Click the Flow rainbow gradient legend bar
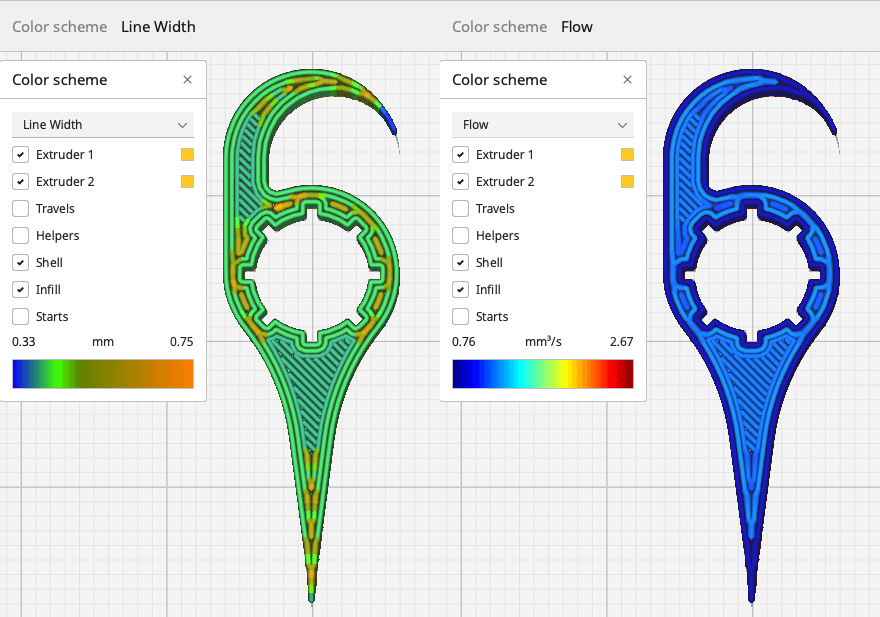The width and height of the screenshot is (880, 617). [x=543, y=374]
